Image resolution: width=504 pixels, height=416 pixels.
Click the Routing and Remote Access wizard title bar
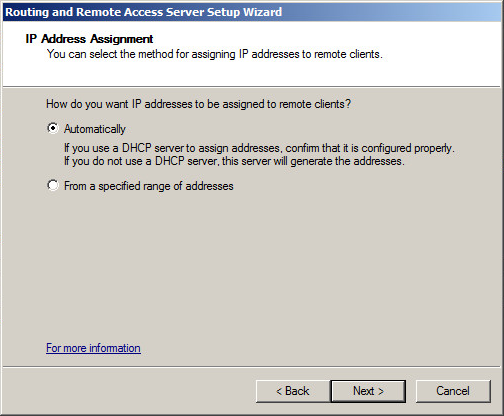252,12
